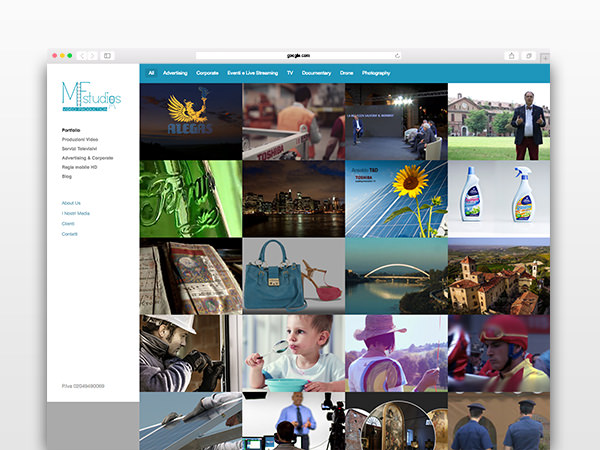Open Produzioni Video sidebar link
The image size is (600, 450).
click(80, 139)
